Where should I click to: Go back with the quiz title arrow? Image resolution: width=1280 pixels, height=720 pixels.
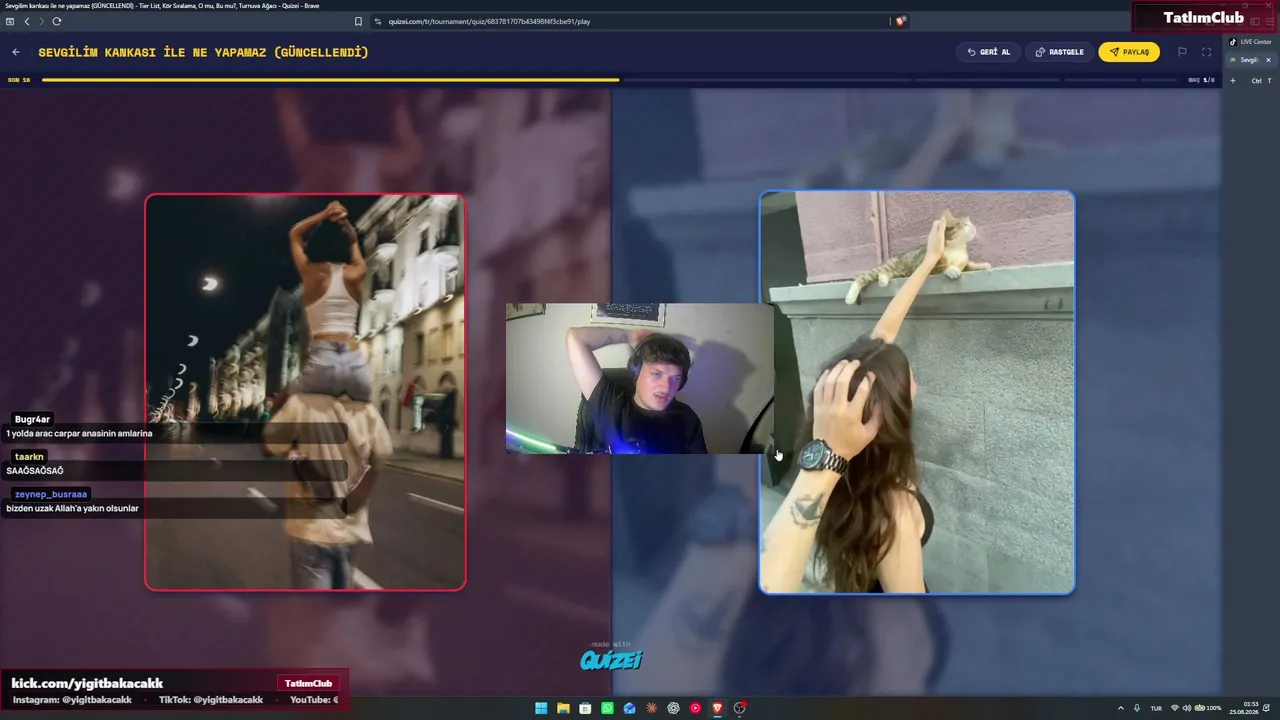pyautogui.click(x=16, y=52)
